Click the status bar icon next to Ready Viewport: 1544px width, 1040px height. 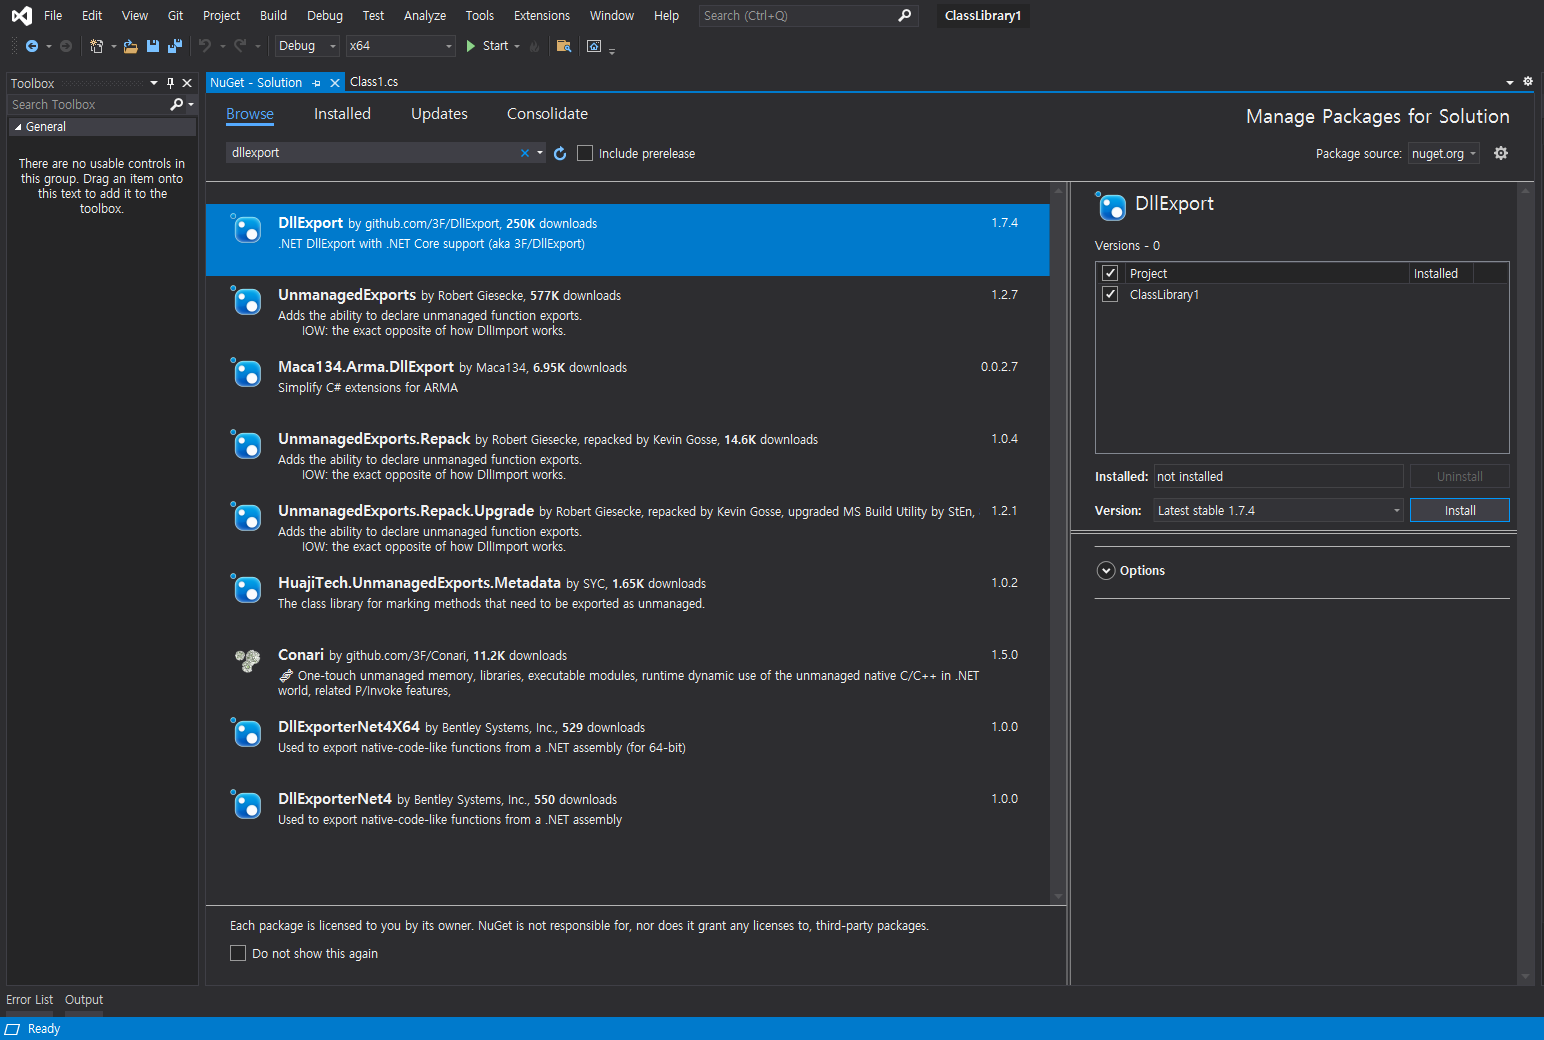click(13, 1029)
